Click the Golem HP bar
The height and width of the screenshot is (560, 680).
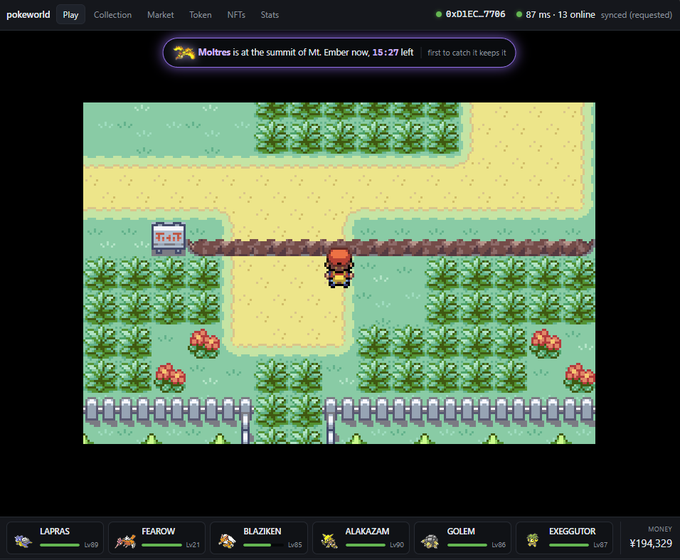pos(467,545)
